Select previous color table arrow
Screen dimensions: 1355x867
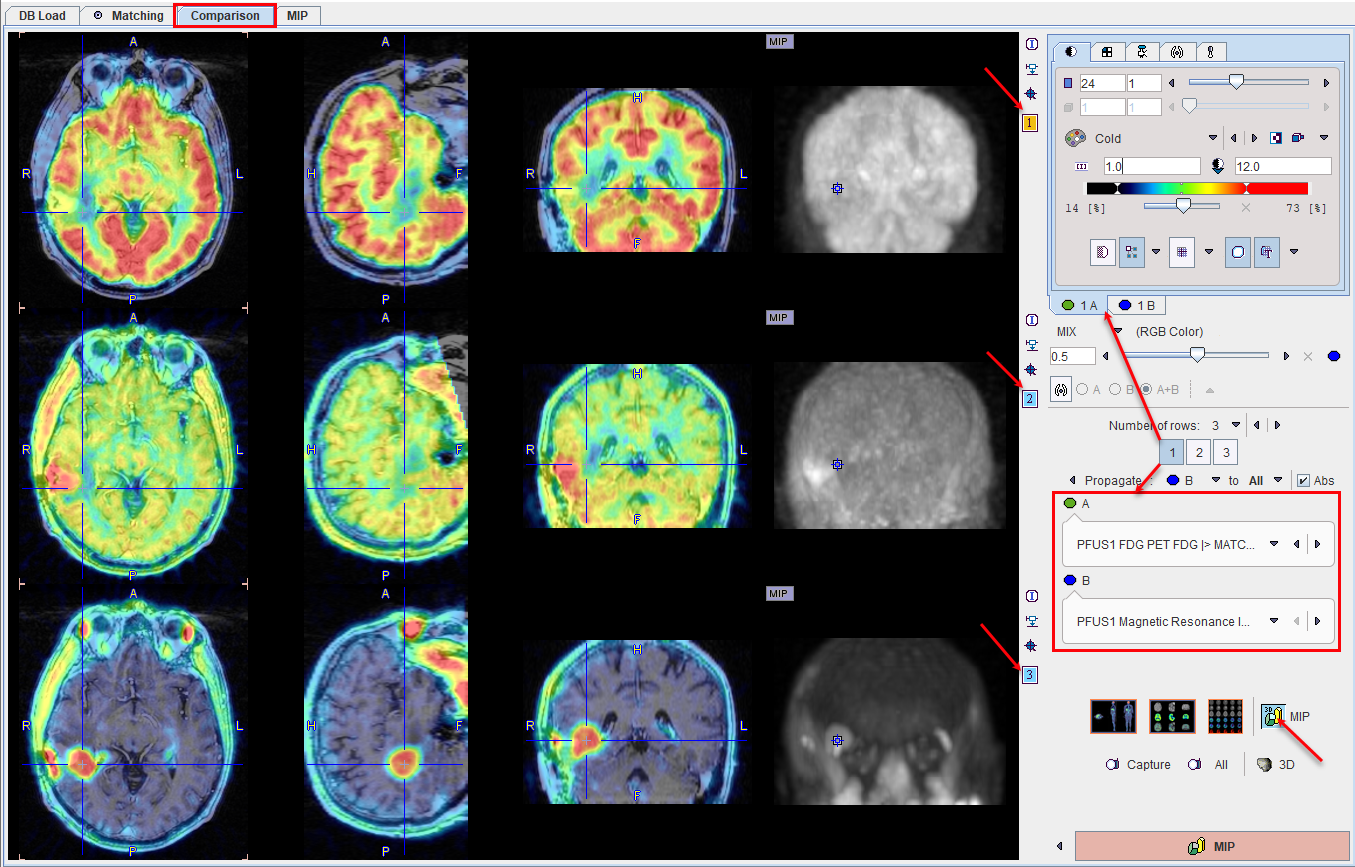1233,138
